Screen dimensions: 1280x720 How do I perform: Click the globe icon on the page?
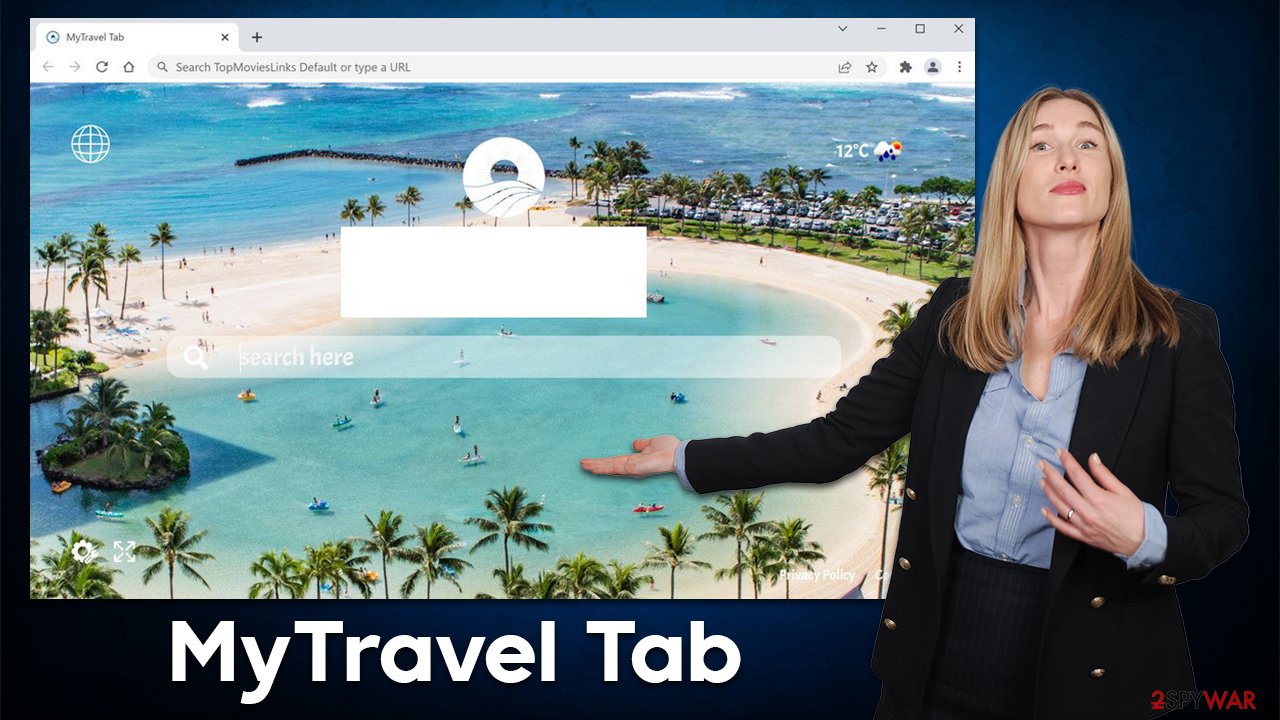point(90,144)
